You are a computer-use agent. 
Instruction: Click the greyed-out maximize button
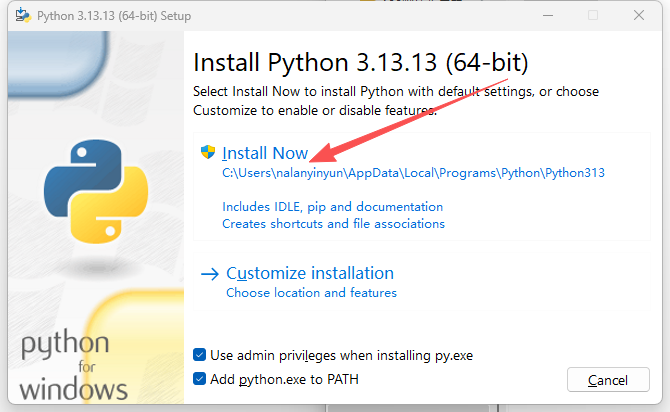(x=593, y=16)
